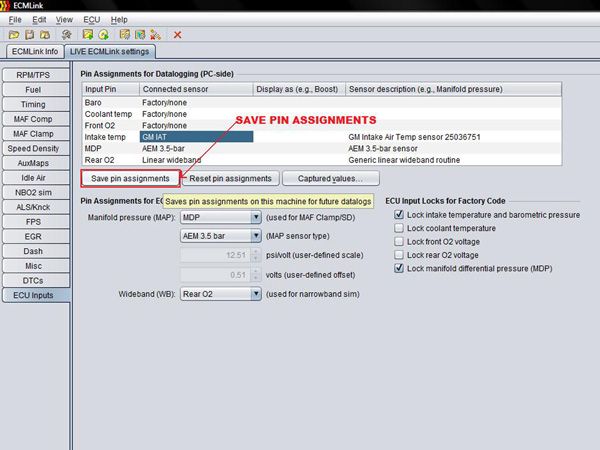Viewport: 600px width, 450px height.
Task: Click the Save pin assignments button
Action: [x=130, y=178]
